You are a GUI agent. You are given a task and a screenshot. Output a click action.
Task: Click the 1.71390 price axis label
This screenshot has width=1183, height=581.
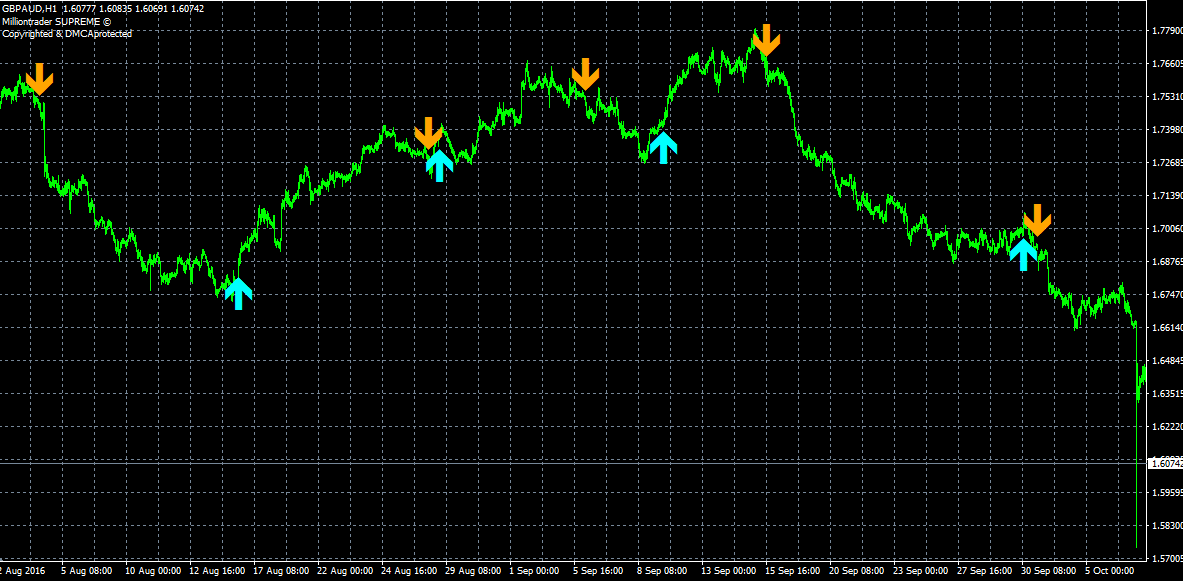(1166, 195)
